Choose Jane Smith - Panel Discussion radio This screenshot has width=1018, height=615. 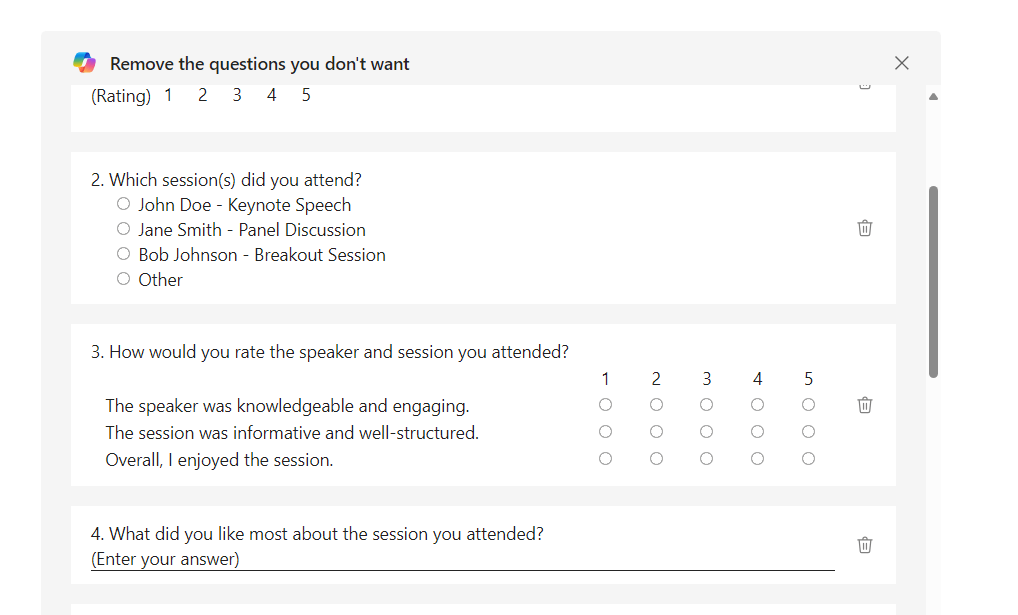pos(124,229)
